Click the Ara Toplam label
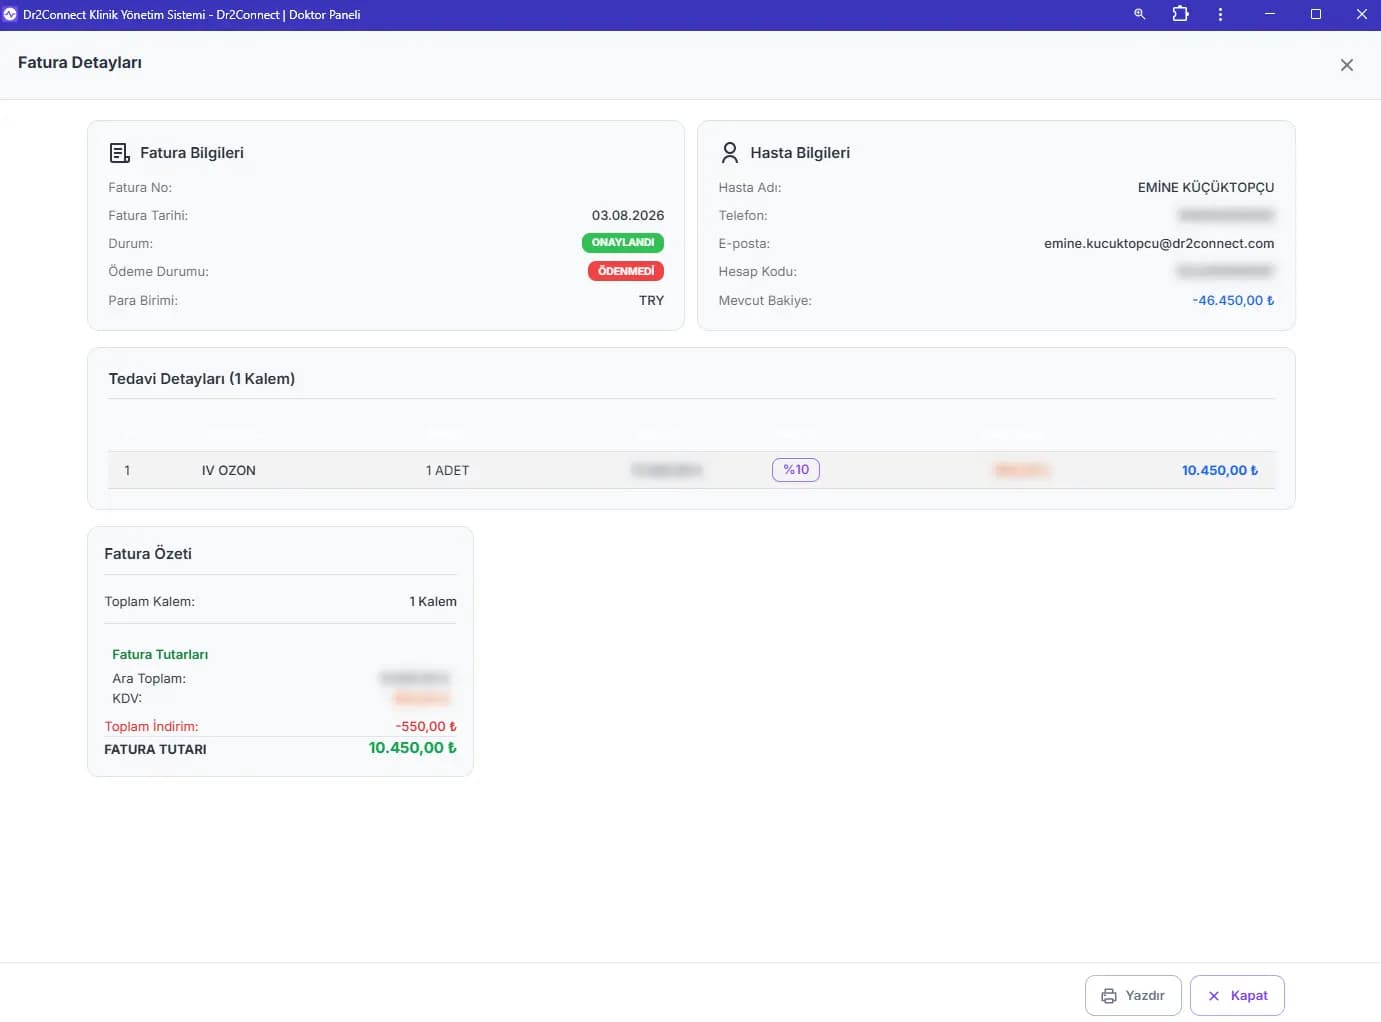Viewport: 1381px width, 1022px height. 149,678
